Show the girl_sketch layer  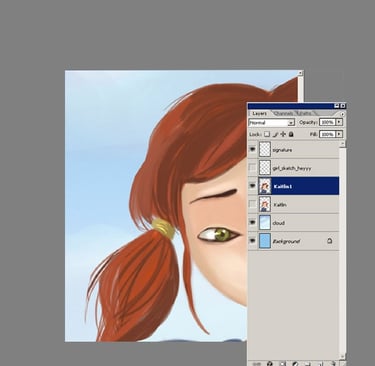[253, 168]
